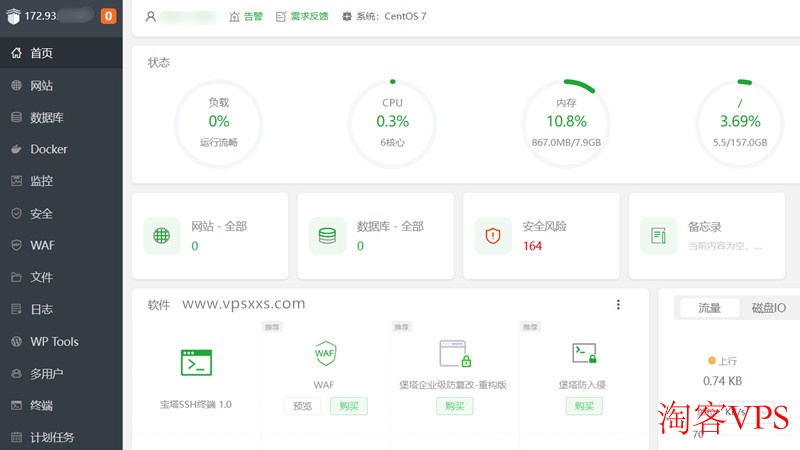
Task: Click the WAF software shield icon
Action: 325,353
